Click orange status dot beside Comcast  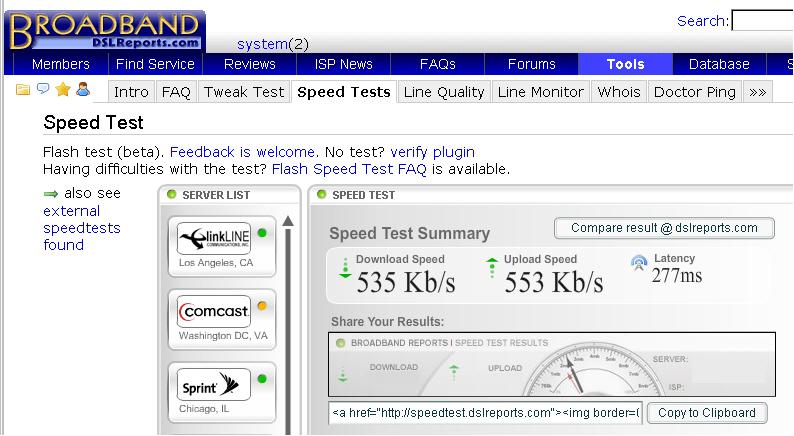262,306
